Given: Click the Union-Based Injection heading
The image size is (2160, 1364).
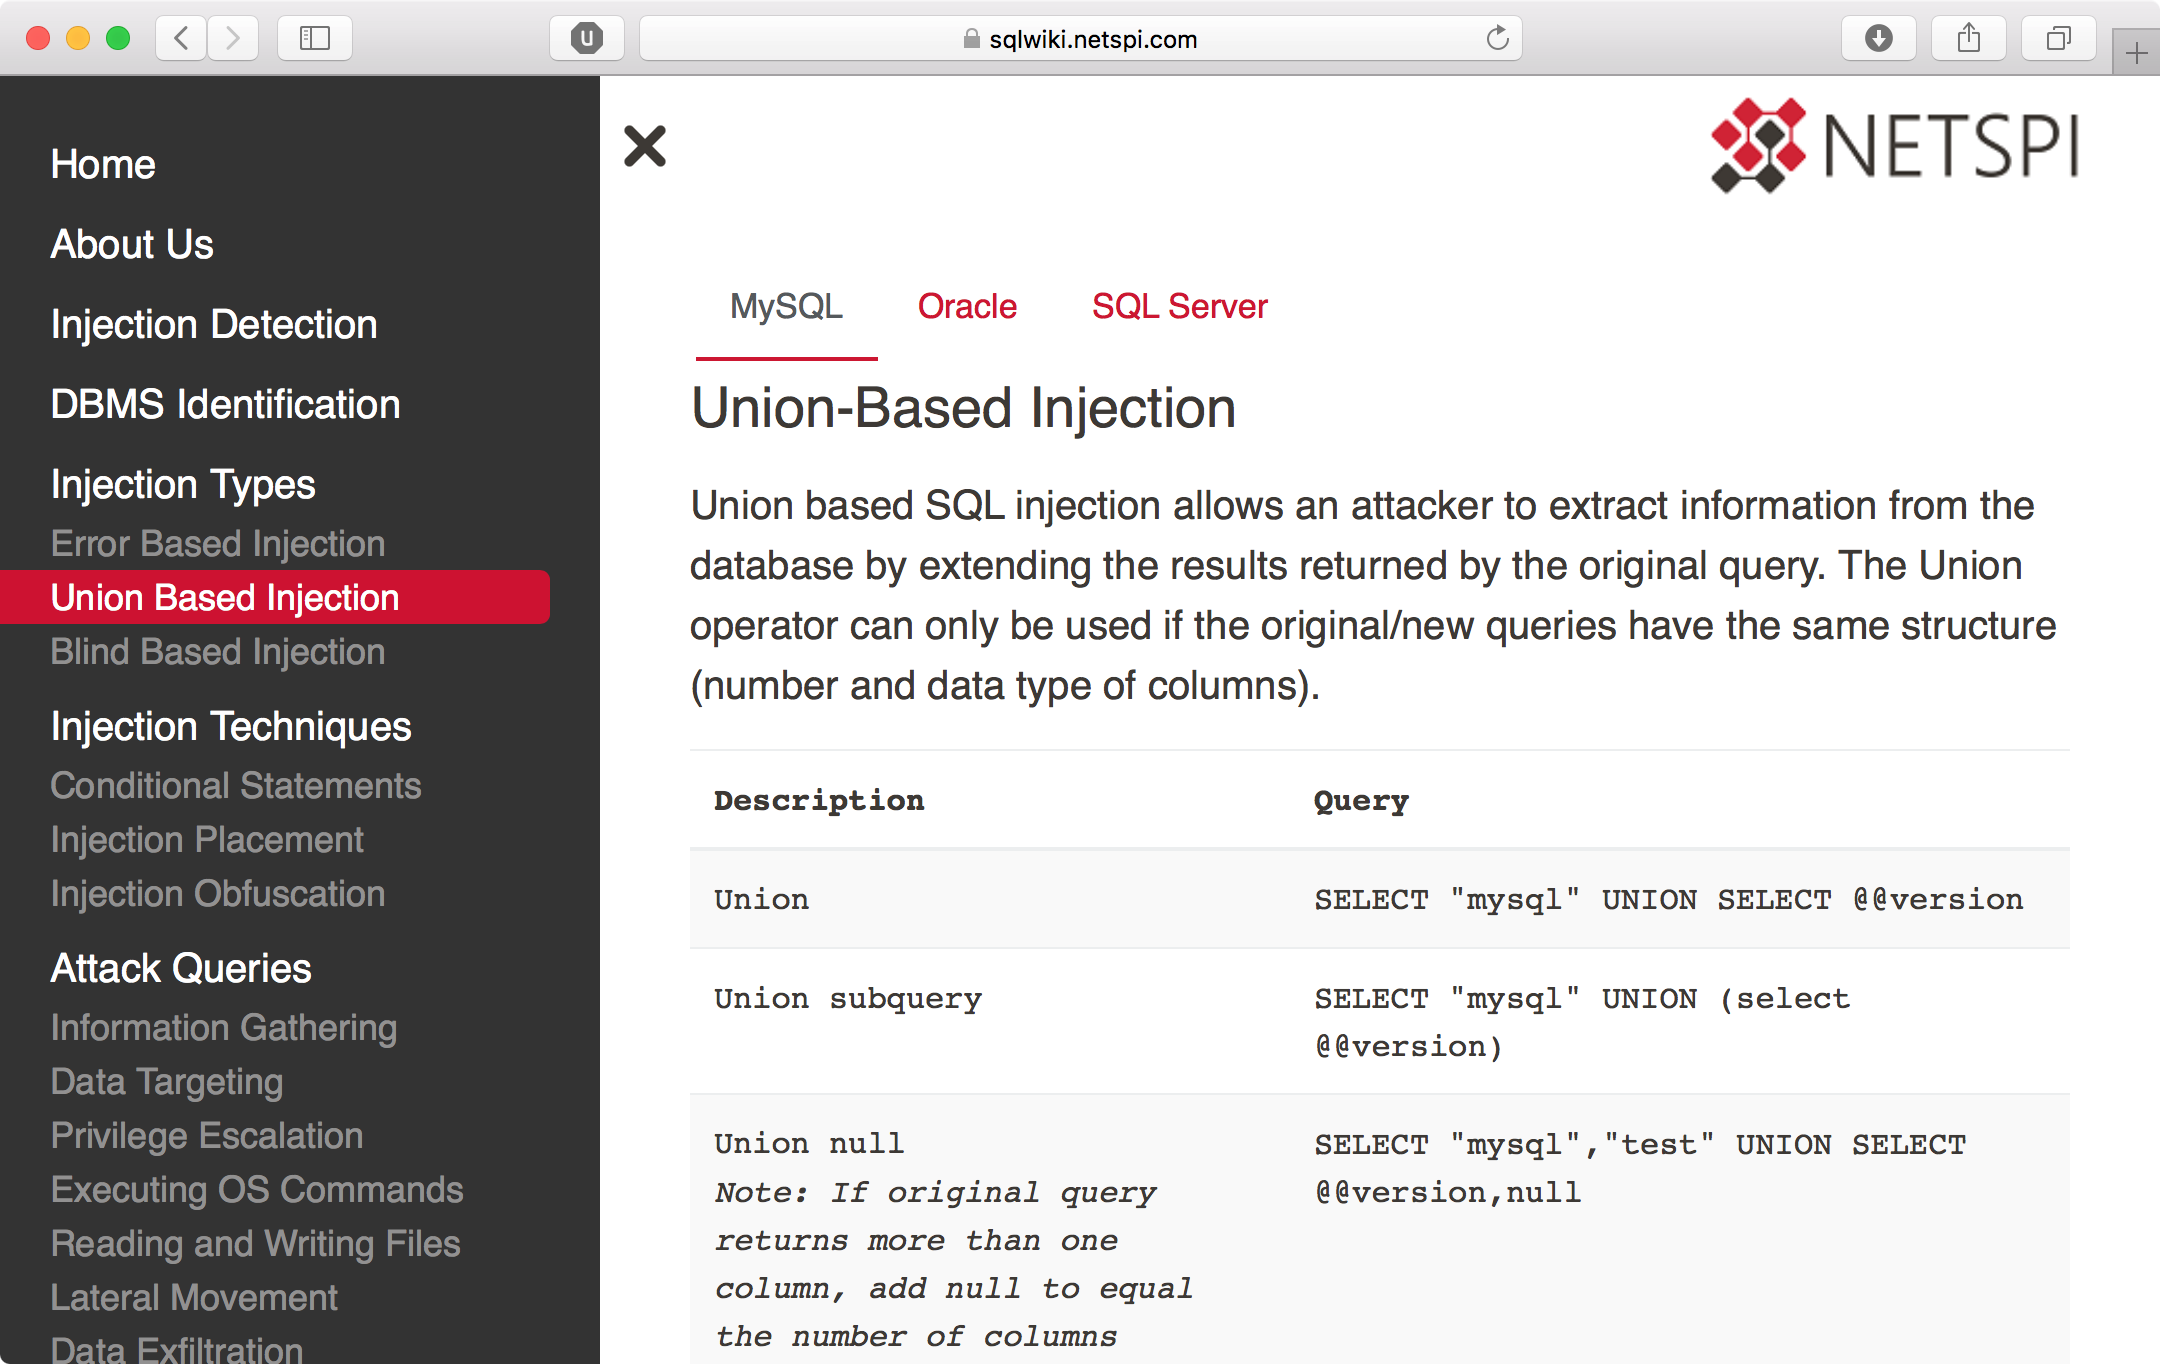Looking at the screenshot, I should pos(963,408).
